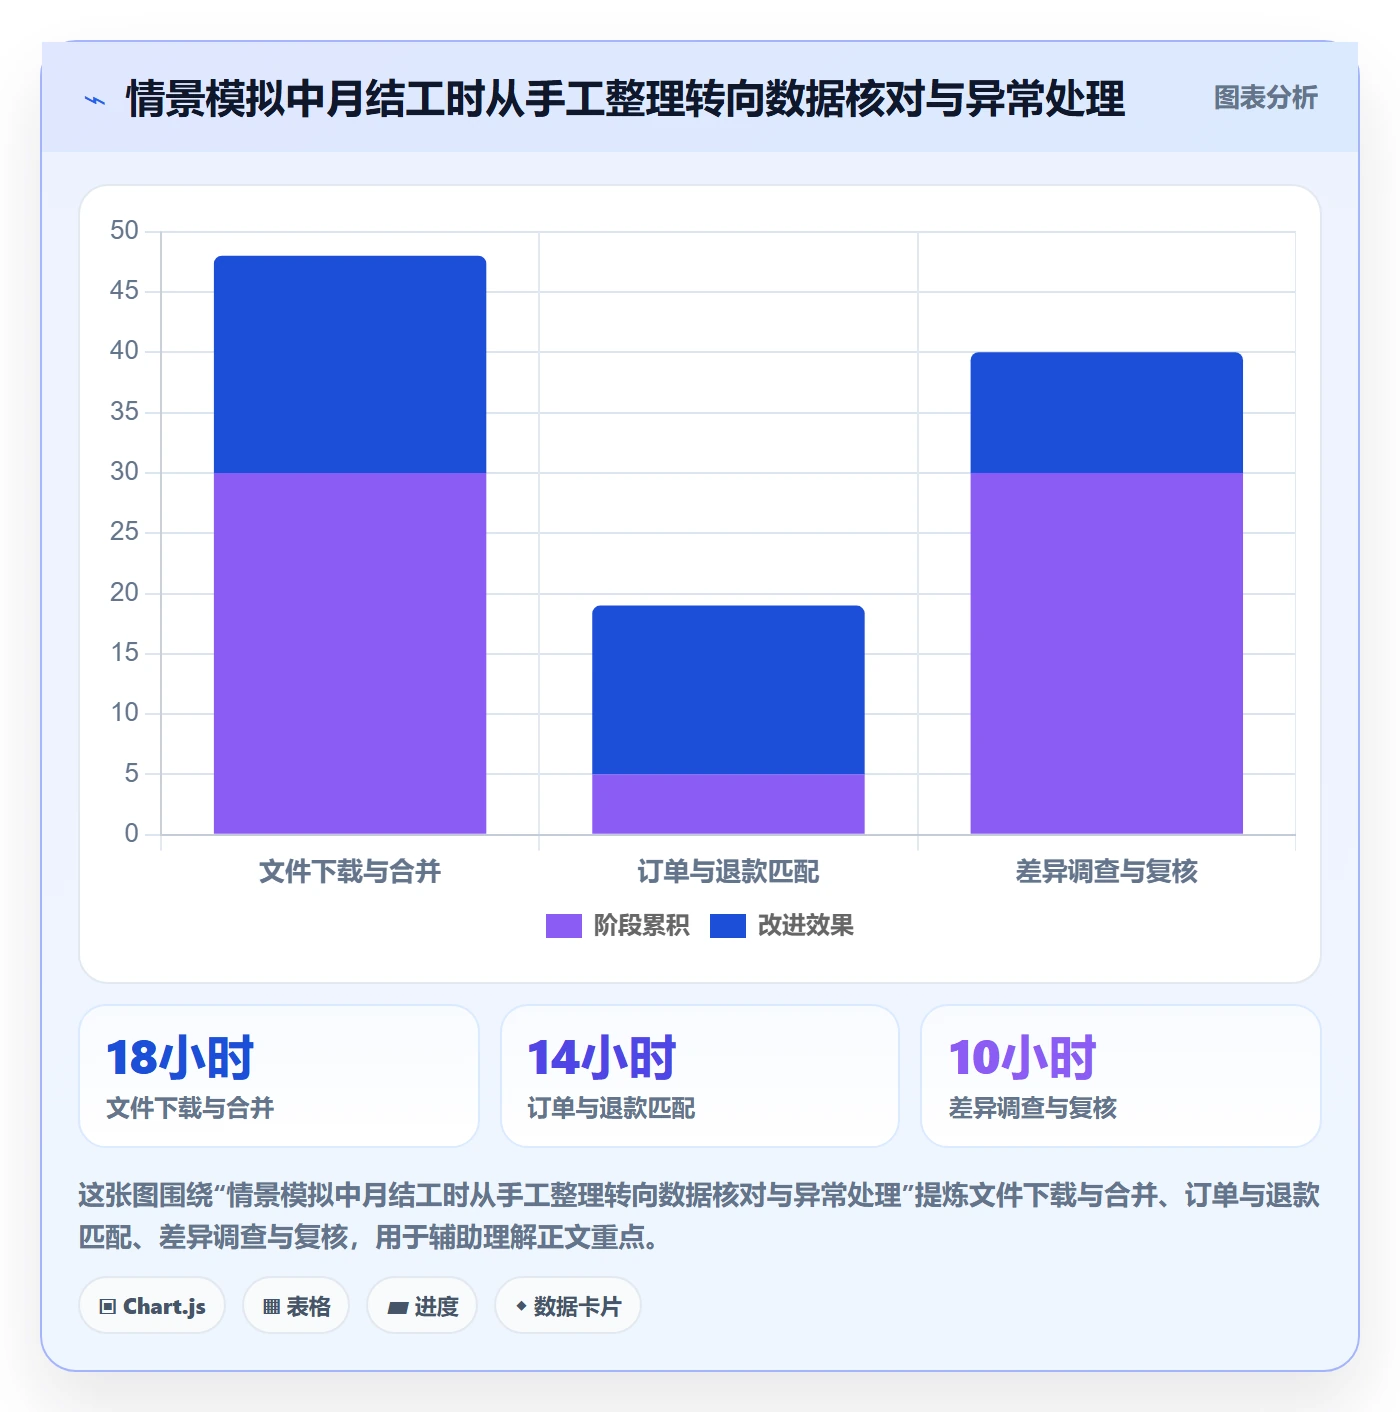This screenshot has height=1412, width=1400.
Task: Click the purple bar segment for 文件下载与合并
Action: pos(350,653)
